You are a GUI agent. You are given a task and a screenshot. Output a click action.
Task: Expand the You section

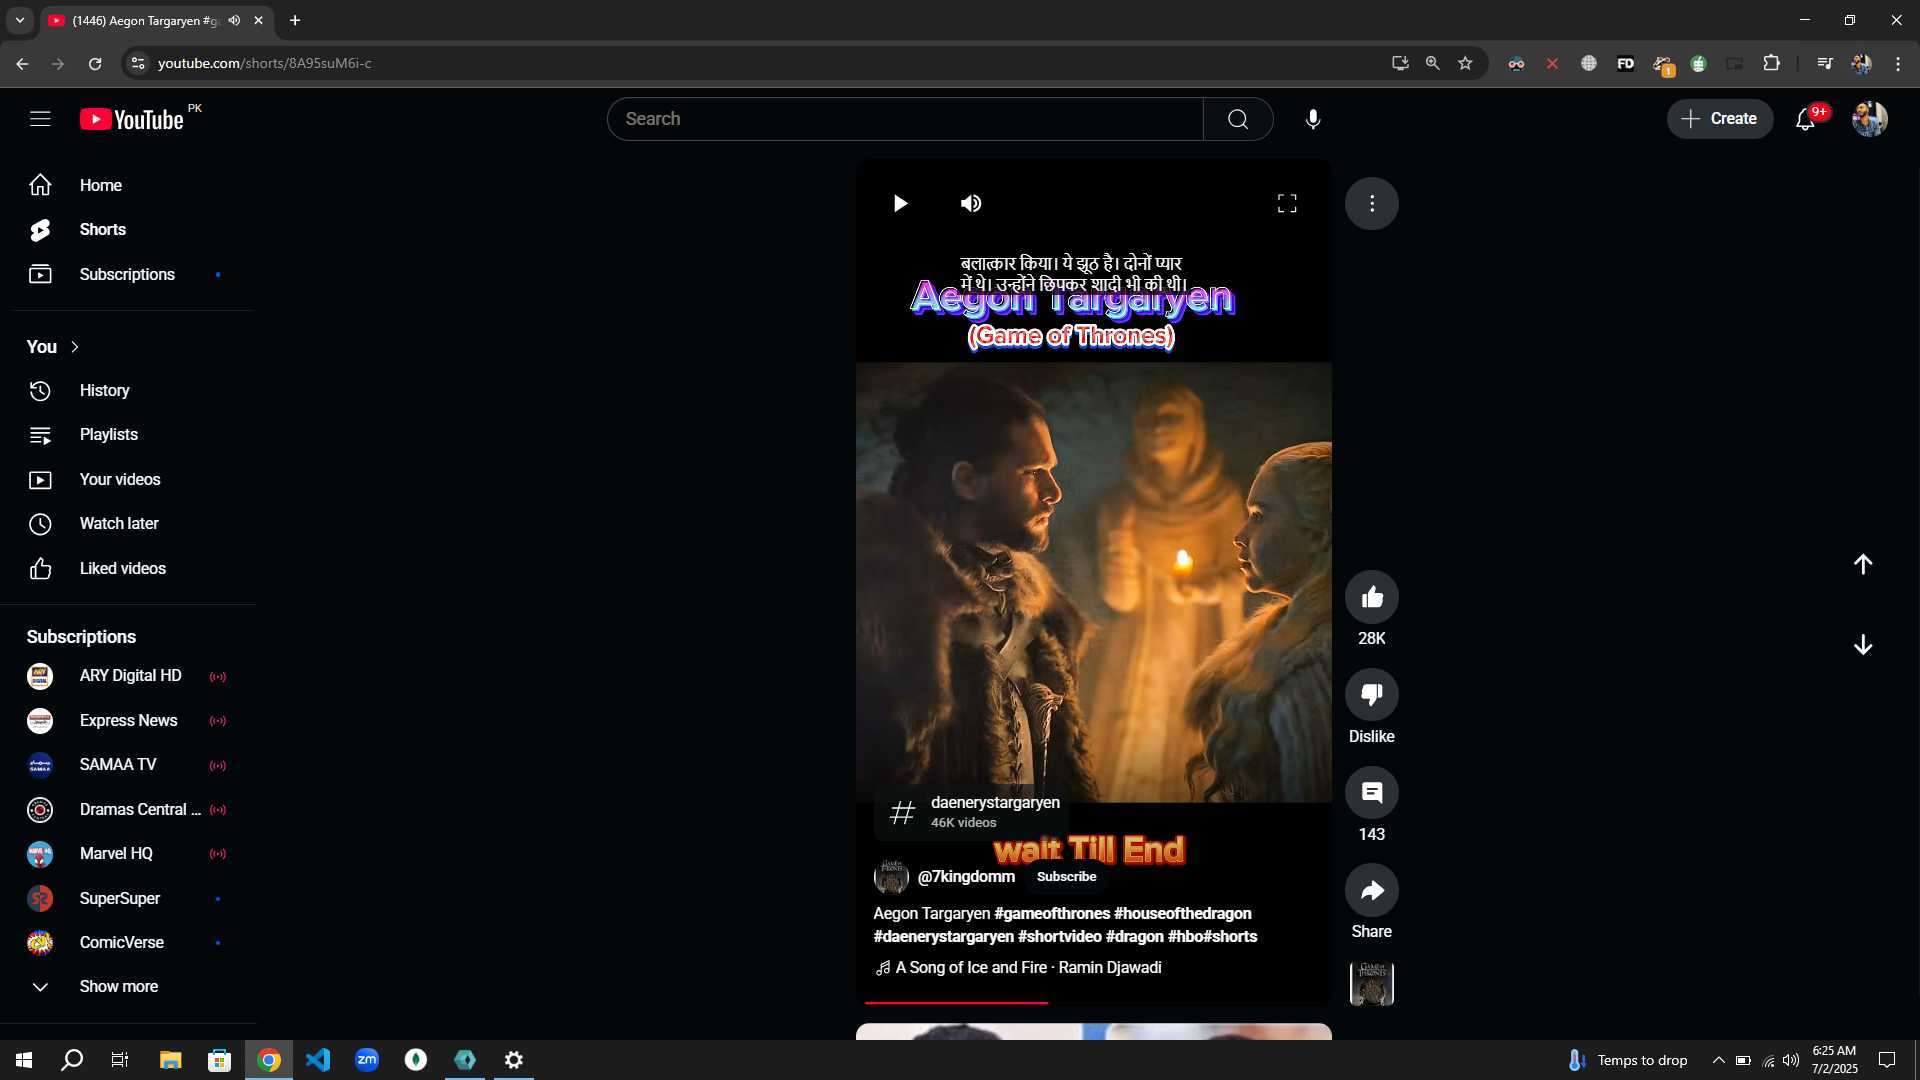[x=54, y=347]
